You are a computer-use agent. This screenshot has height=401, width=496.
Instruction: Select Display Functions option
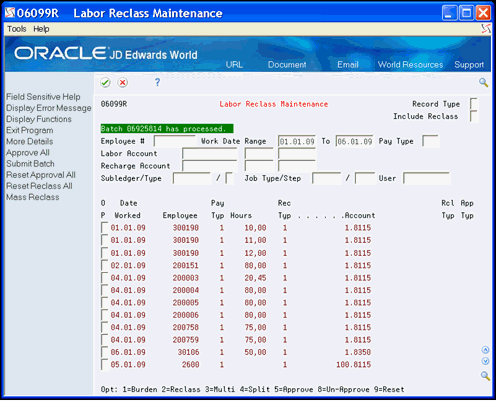pos(39,119)
